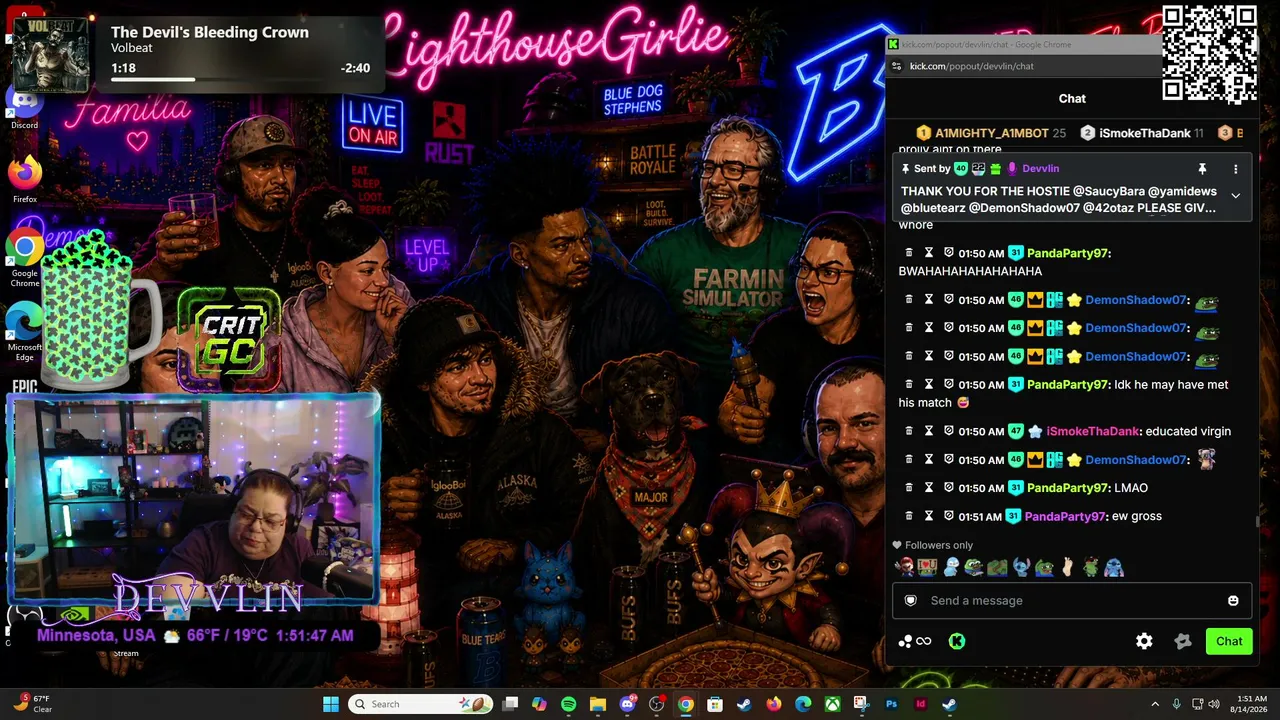Screen dimensions: 1280x720
Task: Expand the pinned THANK YOU message
Action: click(x=1235, y=196)
